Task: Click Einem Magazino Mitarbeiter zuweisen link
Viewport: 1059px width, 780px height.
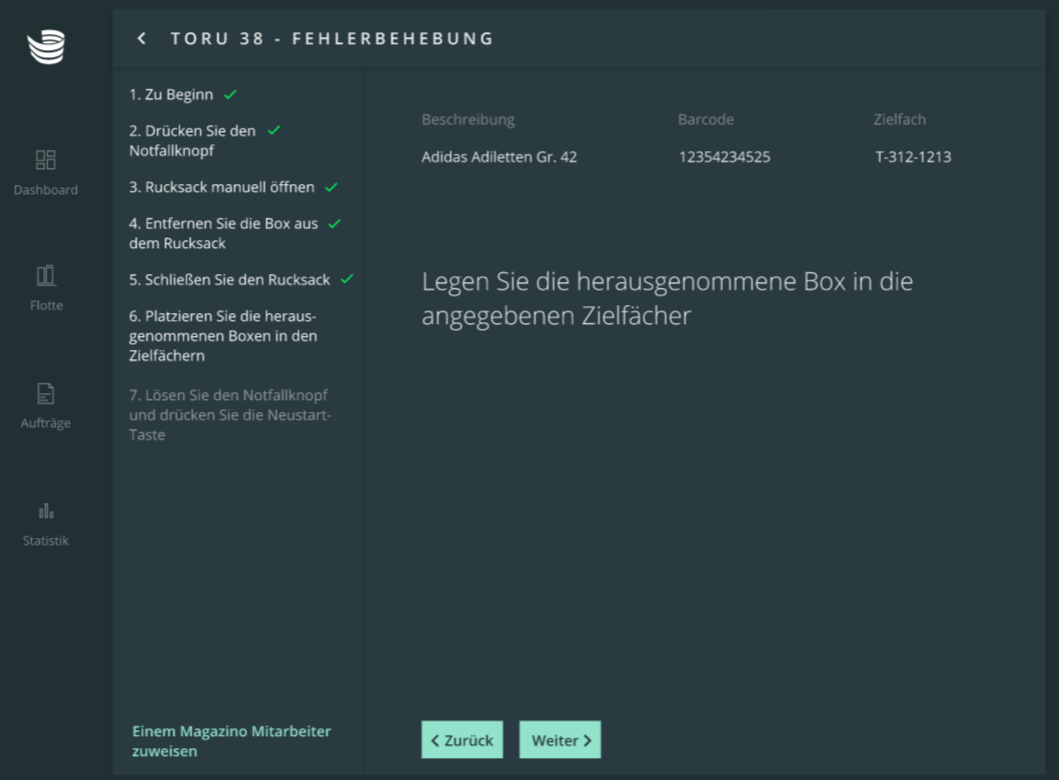Action: [231, 741]
